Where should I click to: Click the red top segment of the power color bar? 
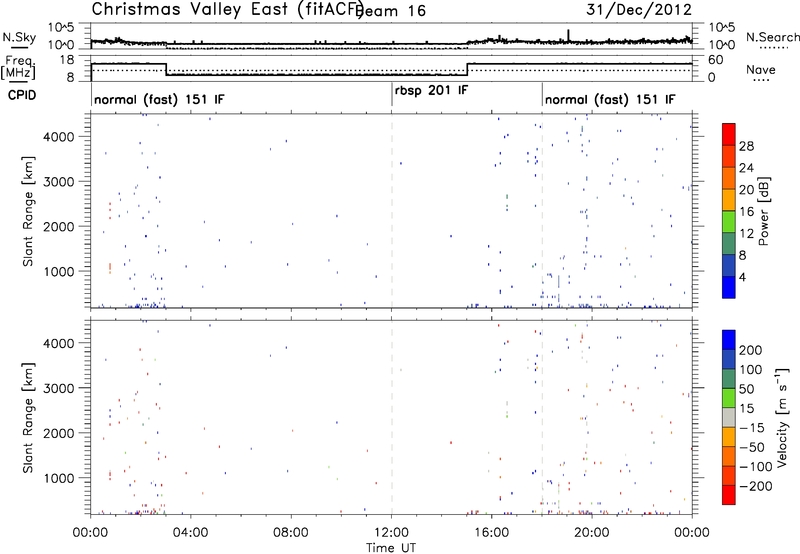[x=729, y=135]
